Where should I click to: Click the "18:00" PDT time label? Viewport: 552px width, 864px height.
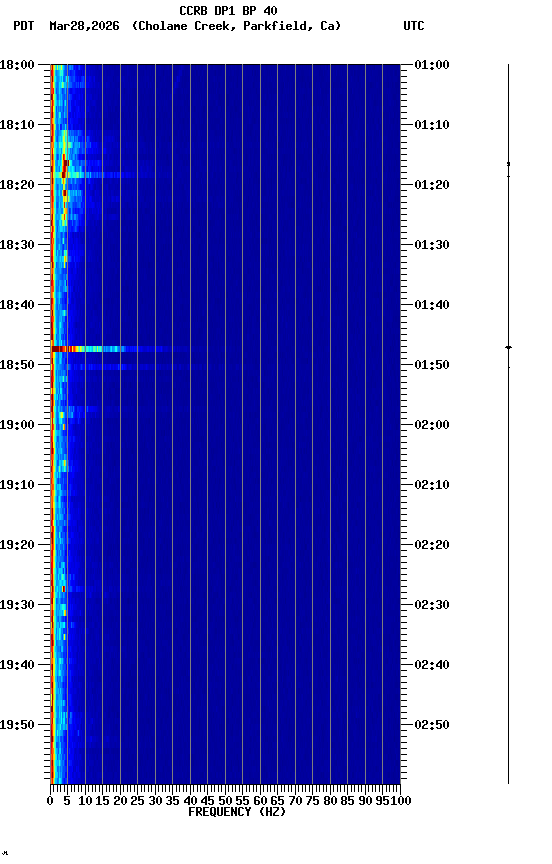point(17,65)
